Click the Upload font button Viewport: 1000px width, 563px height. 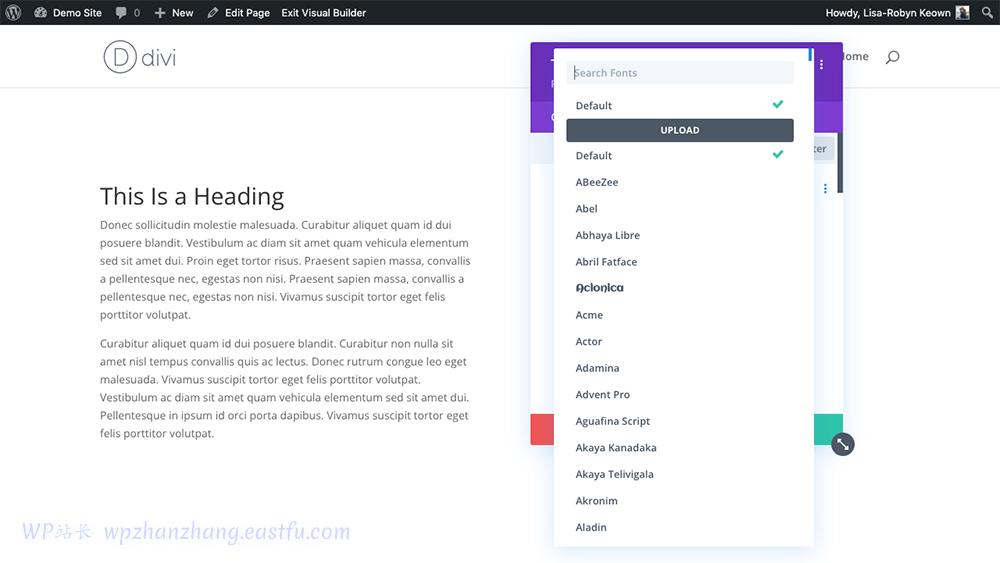(680, 130)
